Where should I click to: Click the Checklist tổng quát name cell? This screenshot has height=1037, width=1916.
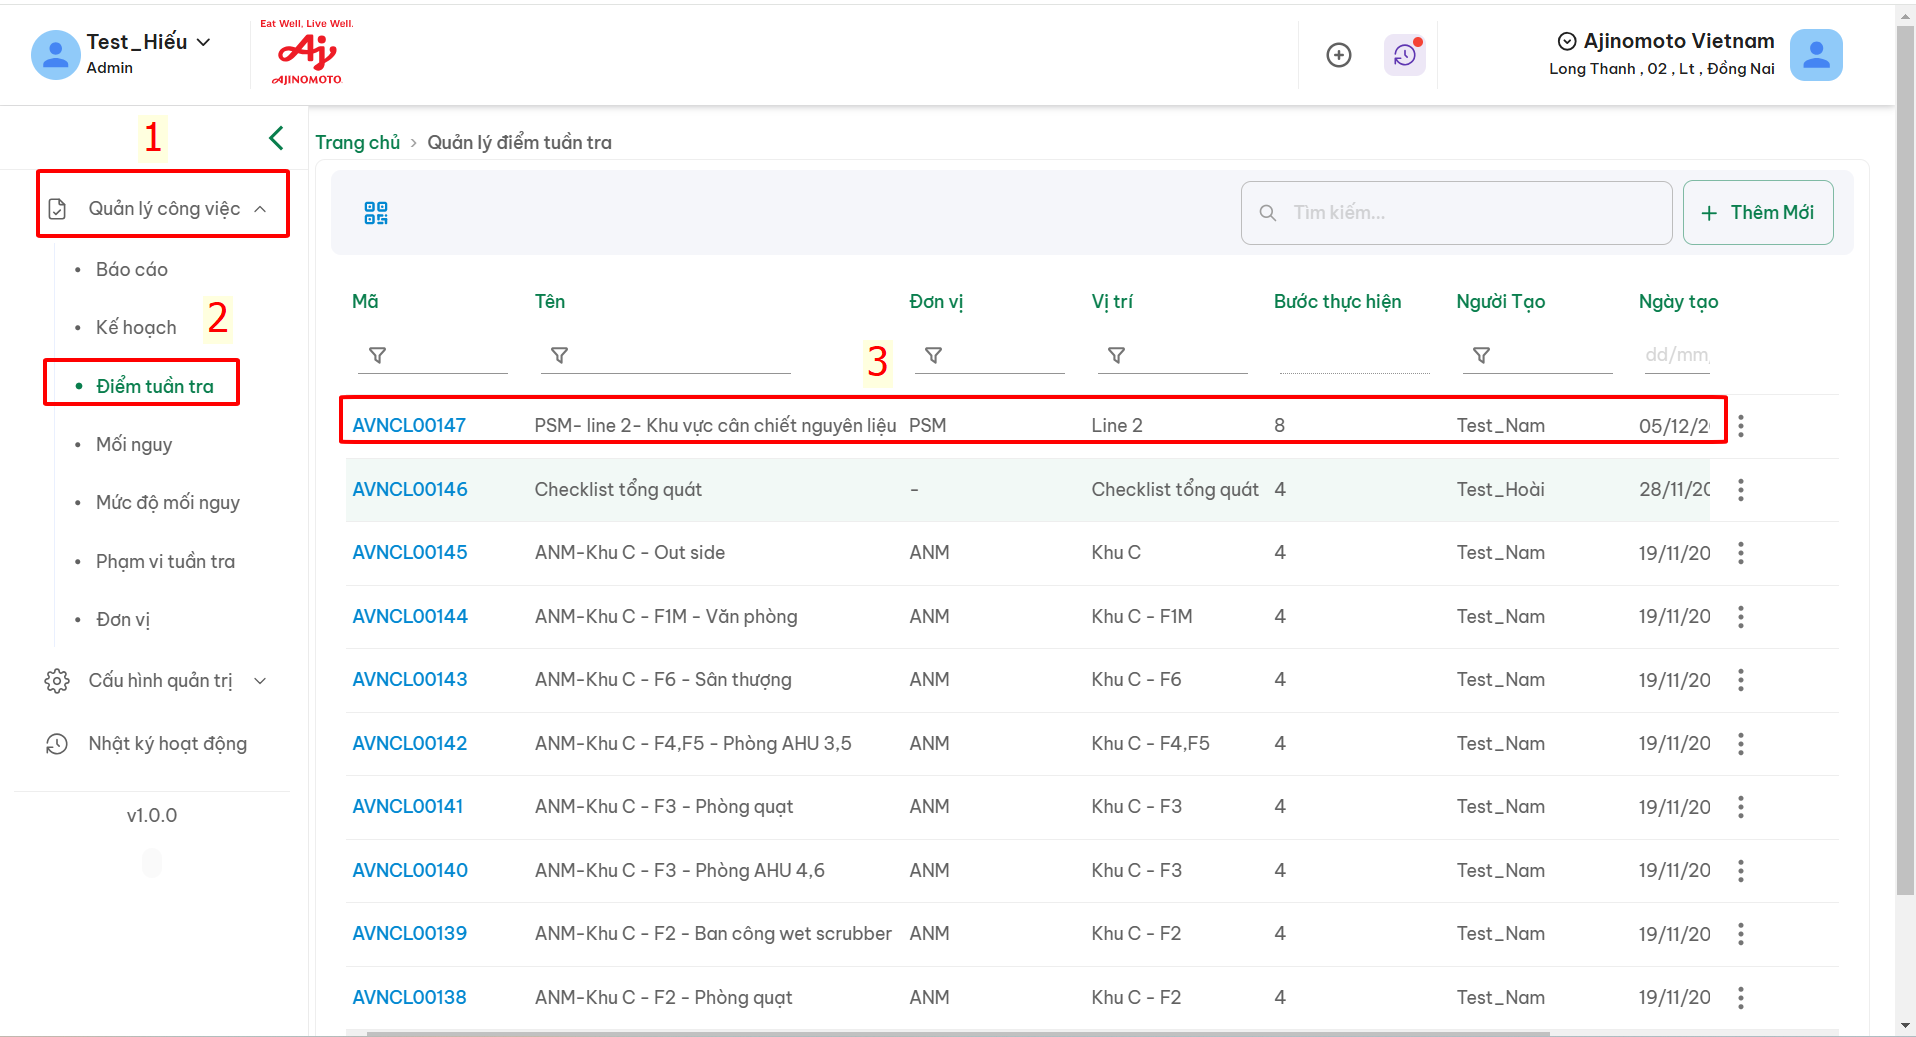618,490
